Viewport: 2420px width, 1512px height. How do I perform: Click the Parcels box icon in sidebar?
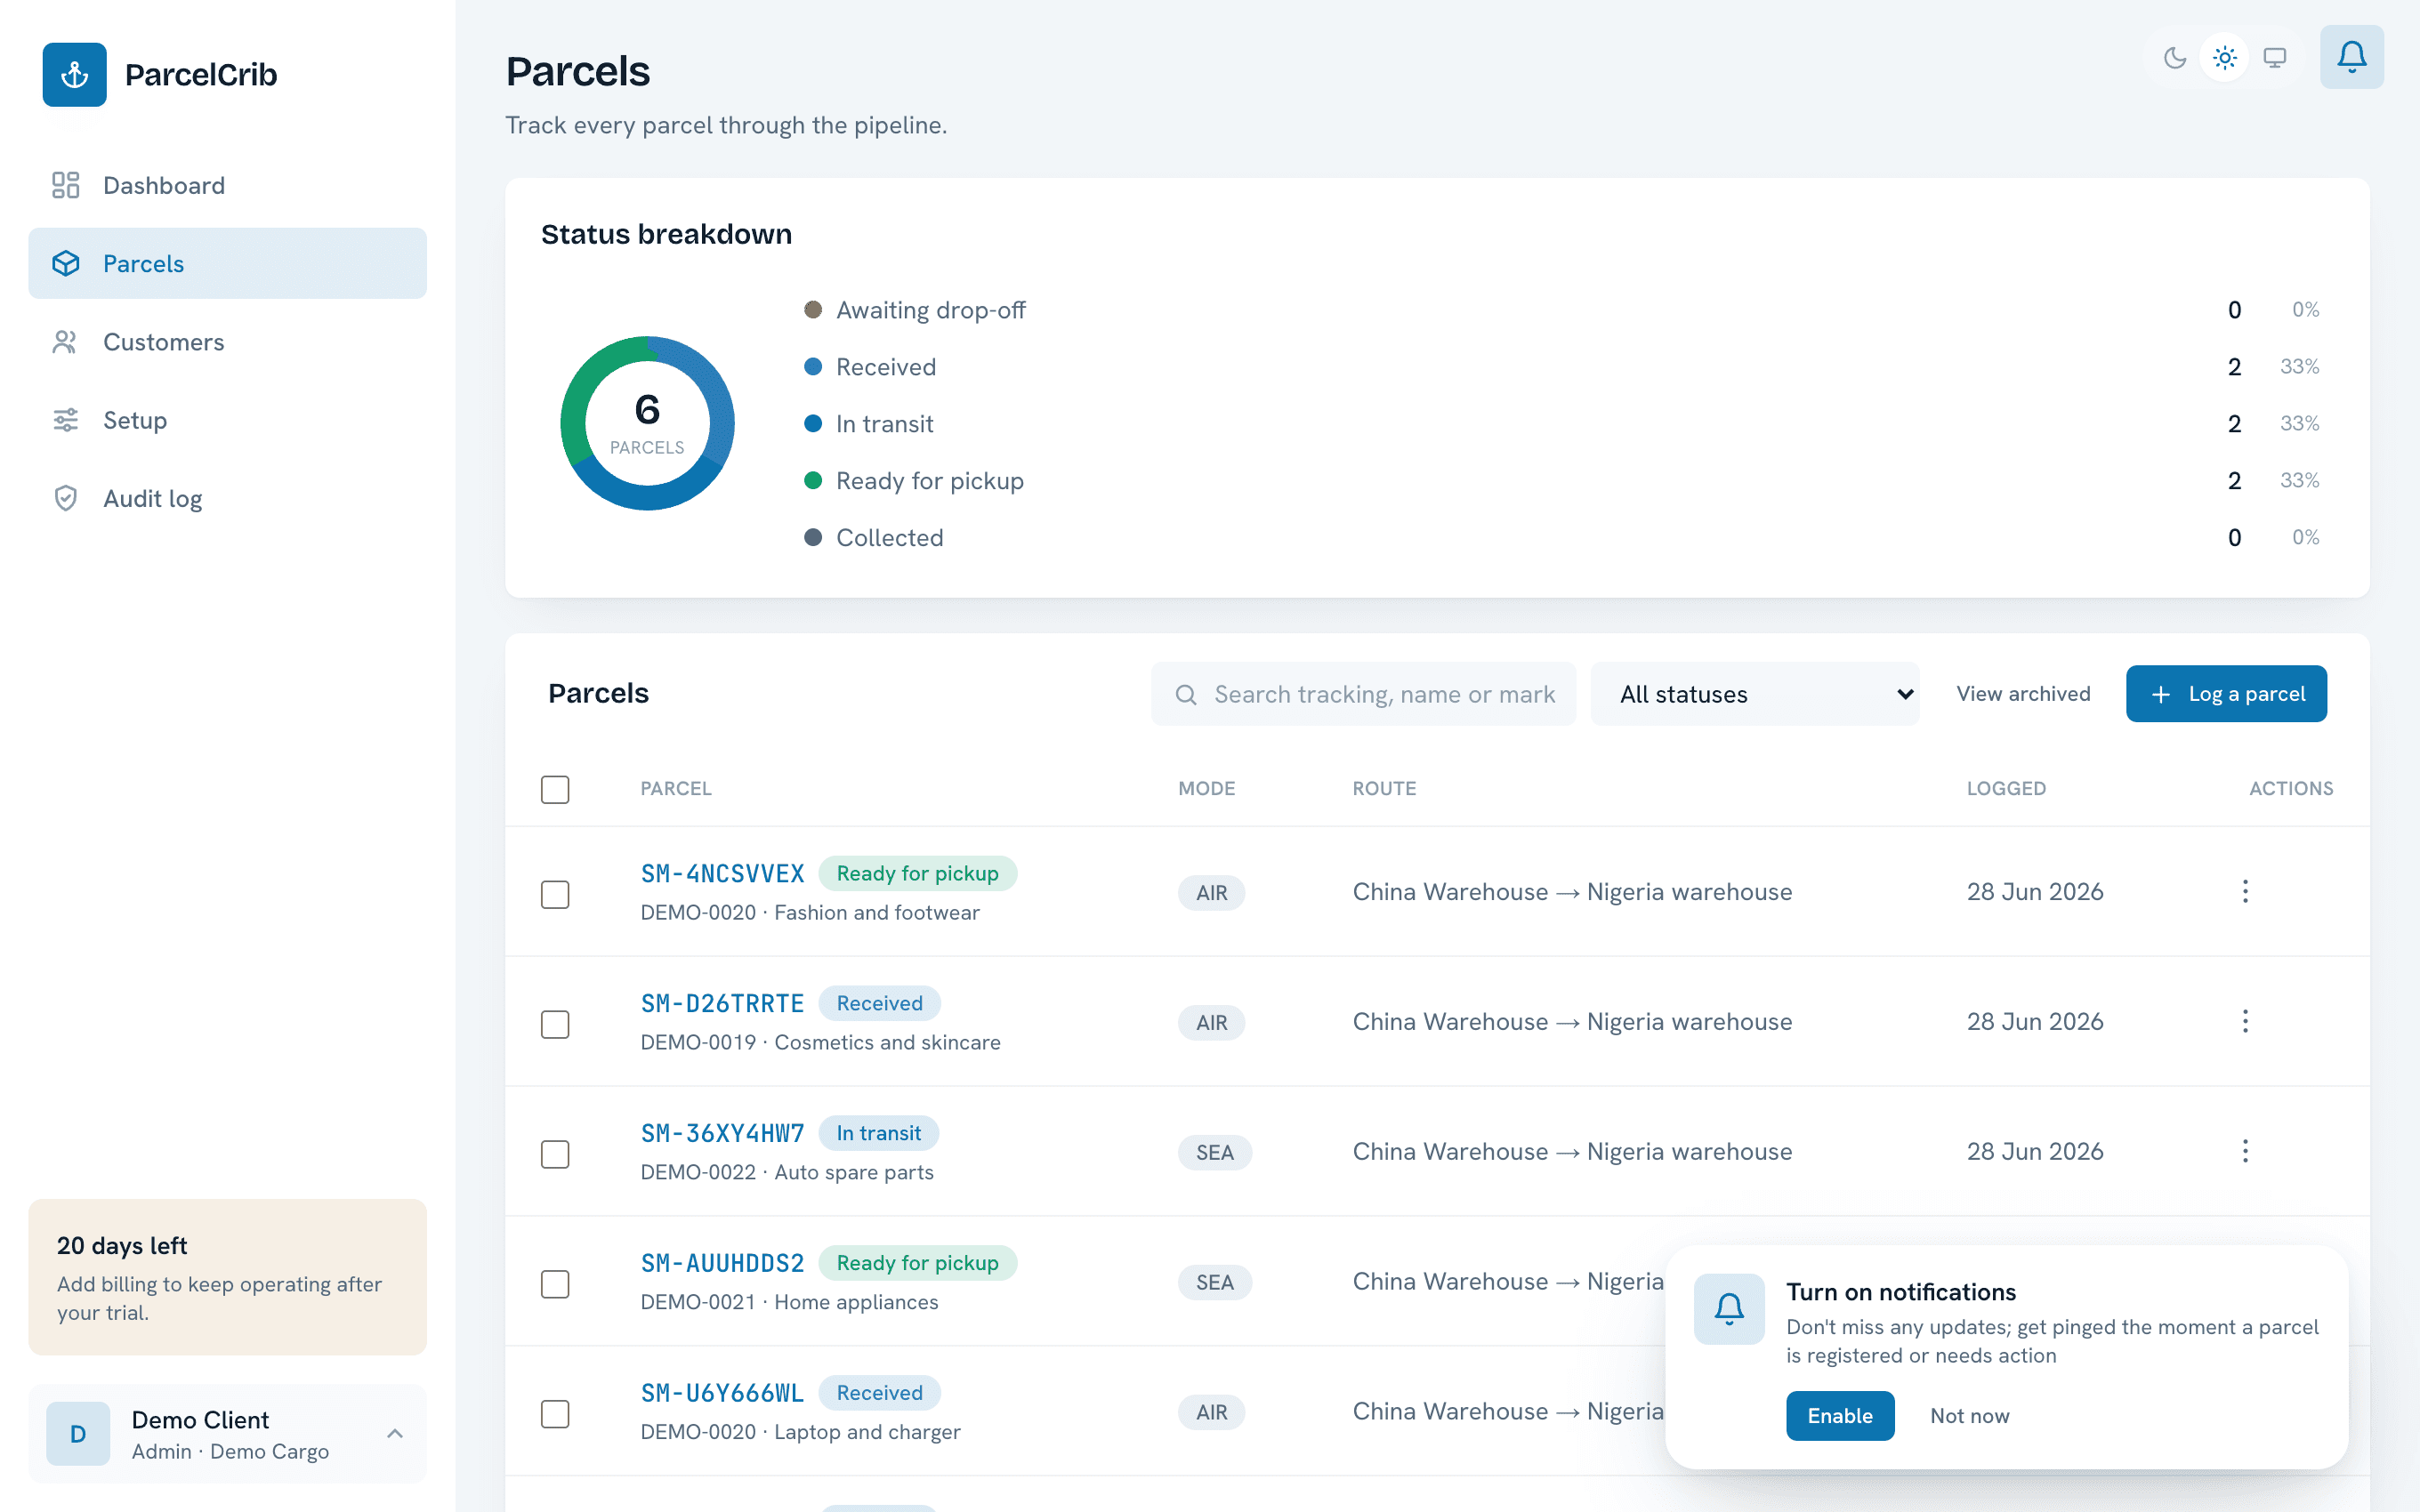66,263
